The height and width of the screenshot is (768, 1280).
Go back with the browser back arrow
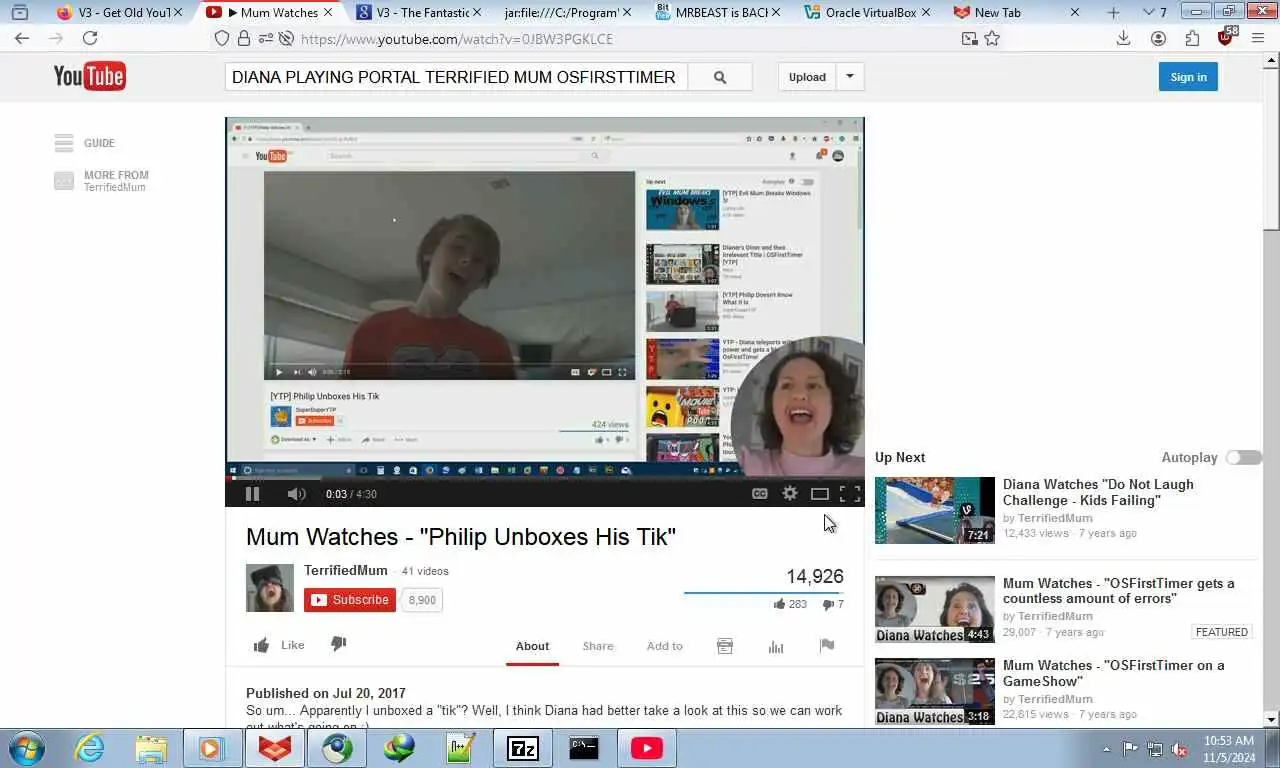[22, 38]
